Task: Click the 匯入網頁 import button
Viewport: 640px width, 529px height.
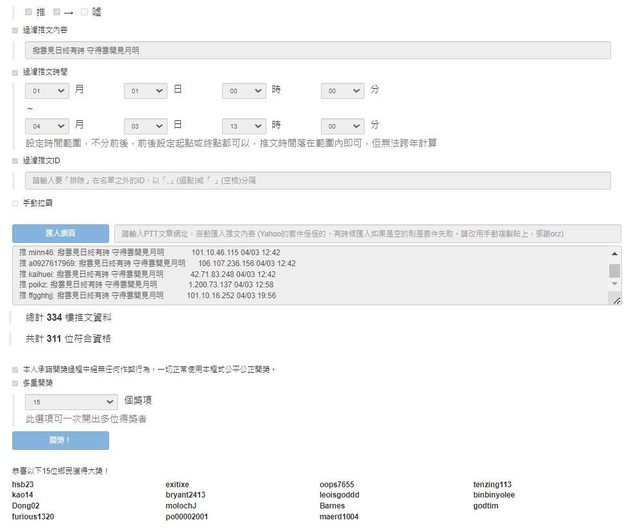Action: 60,233
